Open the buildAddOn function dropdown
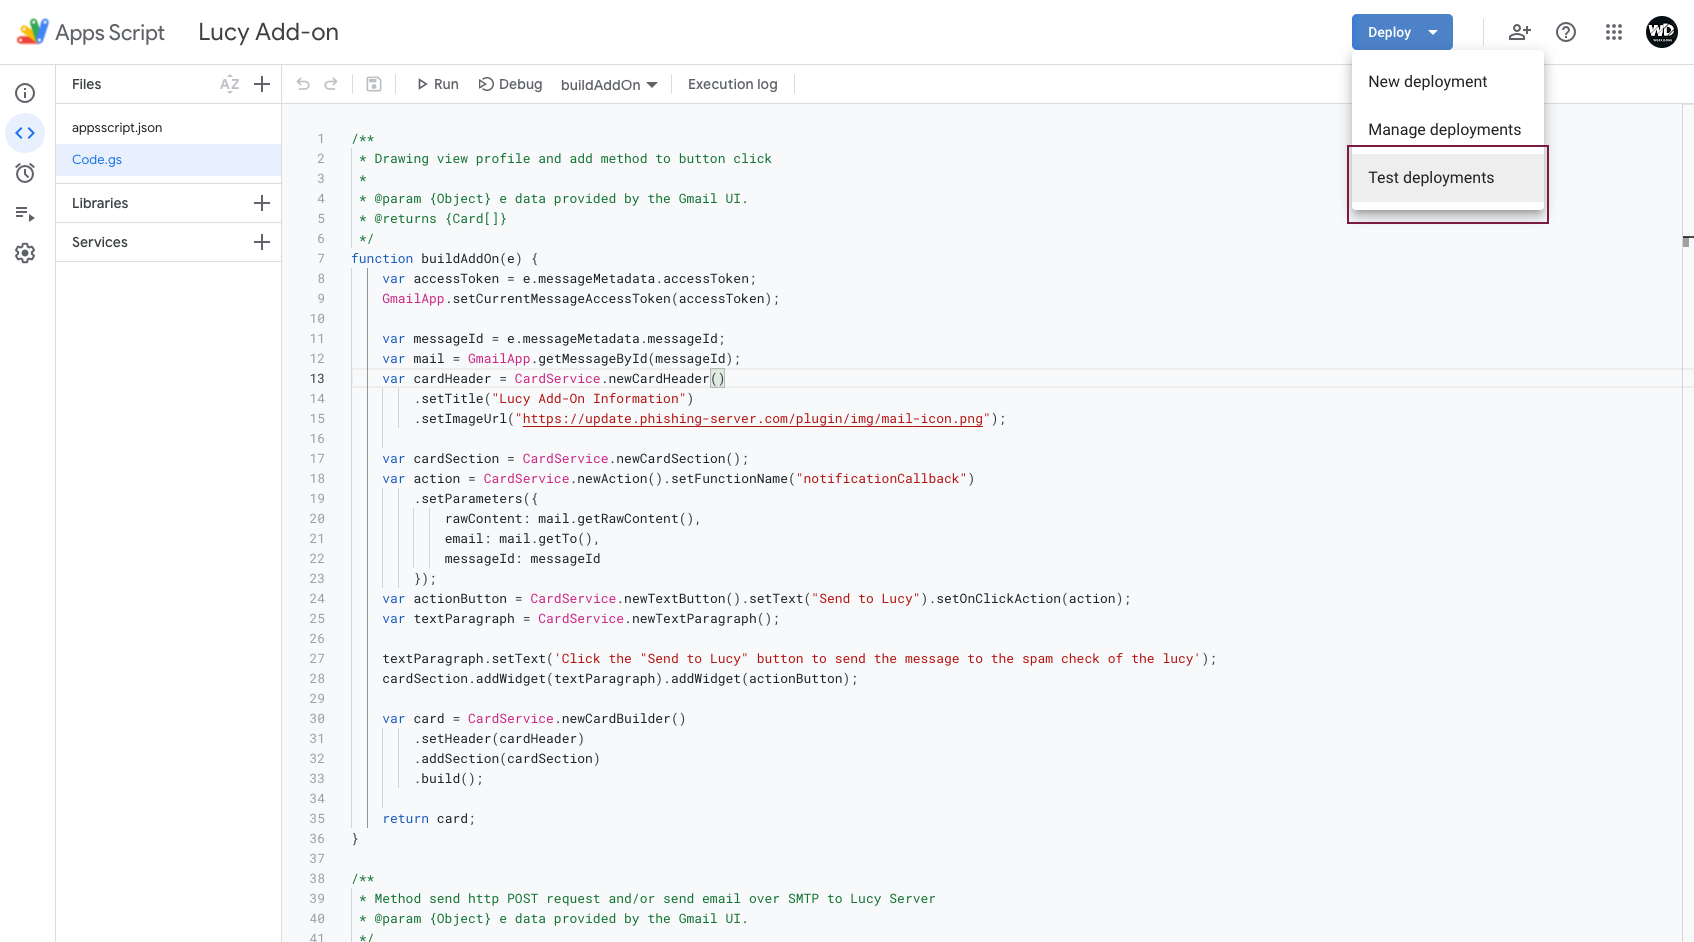 [x=609, y=84]
